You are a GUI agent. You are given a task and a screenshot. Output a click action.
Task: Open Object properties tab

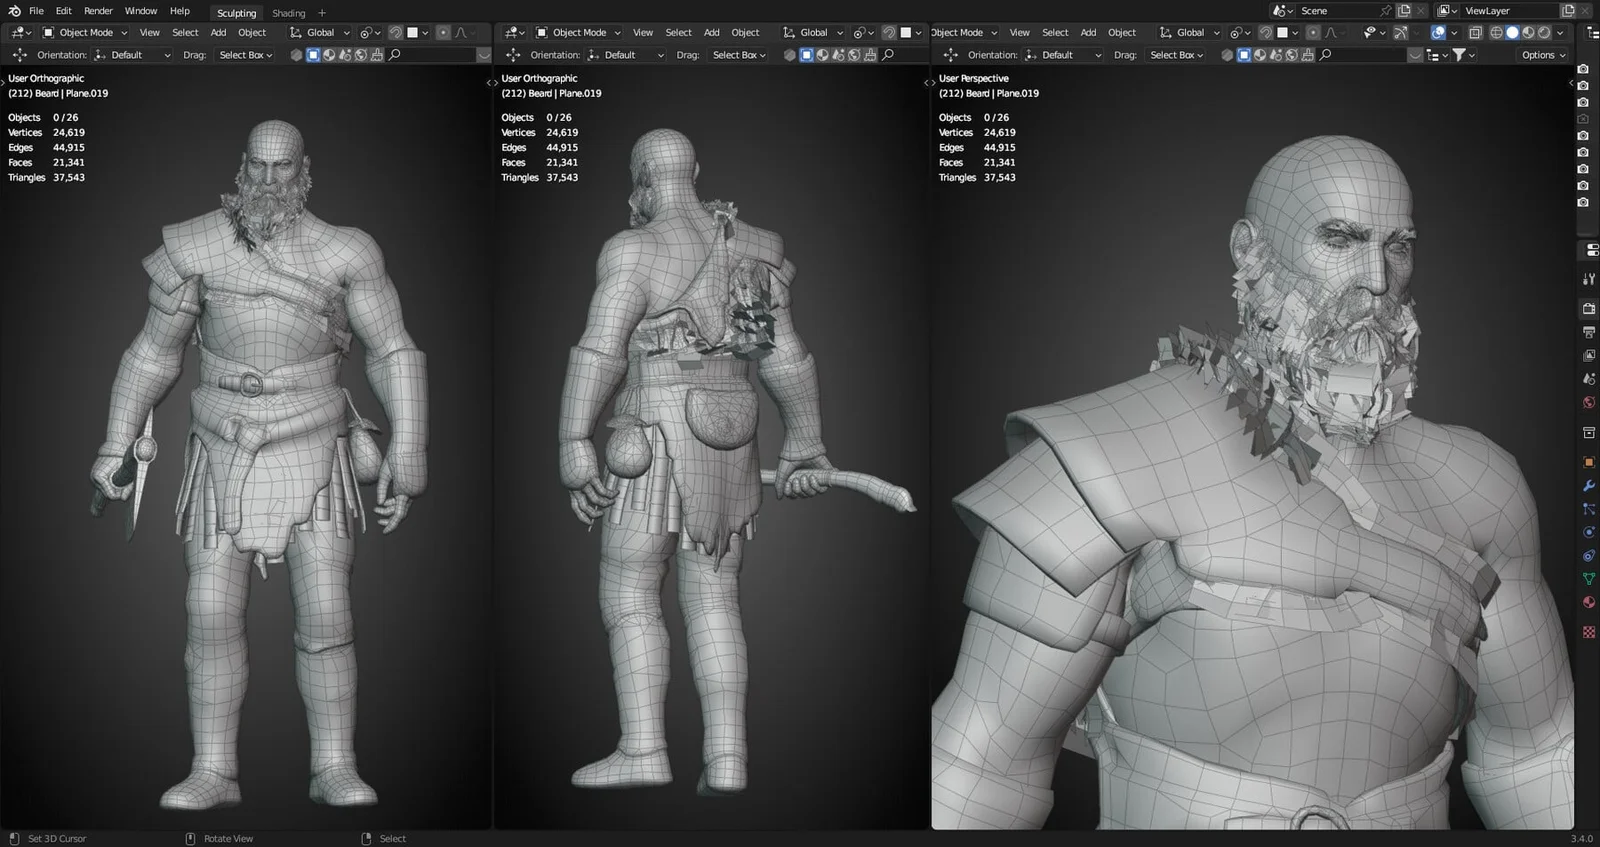1589,462
